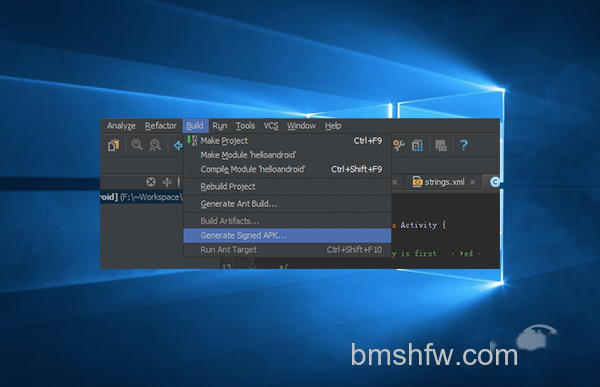Select Make Project from Build menu

pyautogui.click(x=287, y=141)
